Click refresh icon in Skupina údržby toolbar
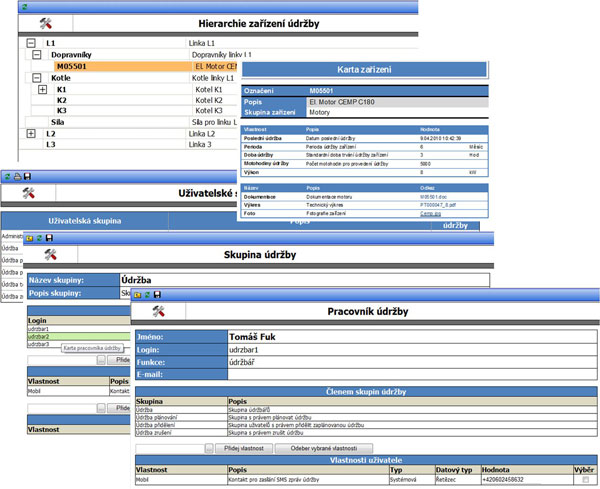 [39, 238]
